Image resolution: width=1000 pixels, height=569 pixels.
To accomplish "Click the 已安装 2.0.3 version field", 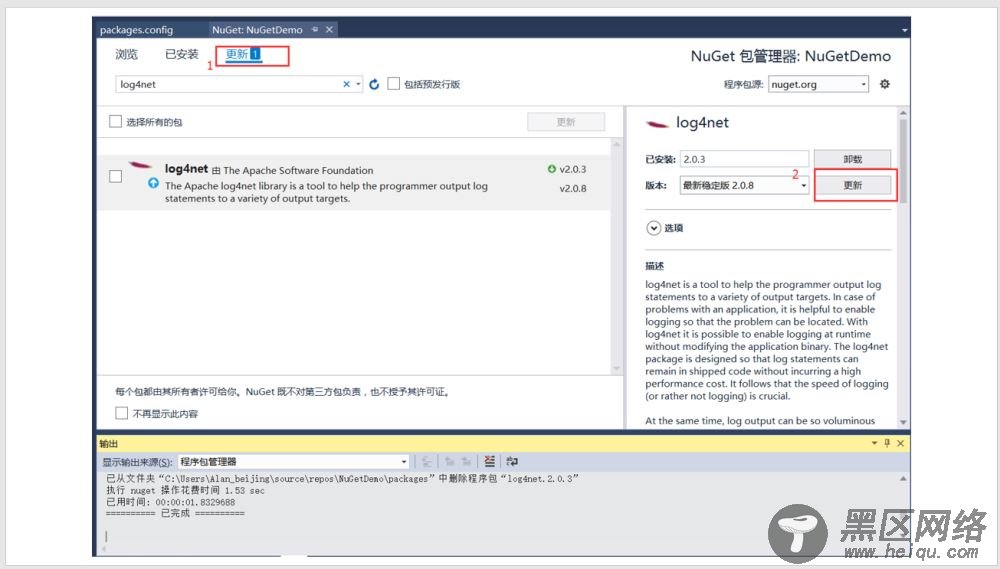I will (x=744, y=159).
